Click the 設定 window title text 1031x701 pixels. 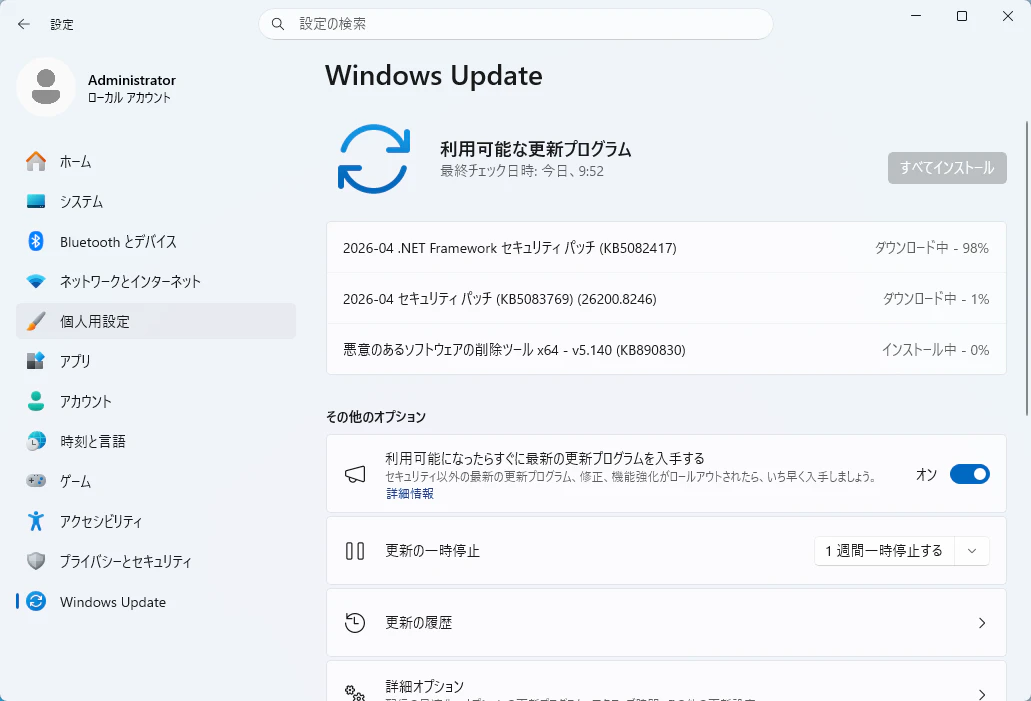click(x=62, y=24)
